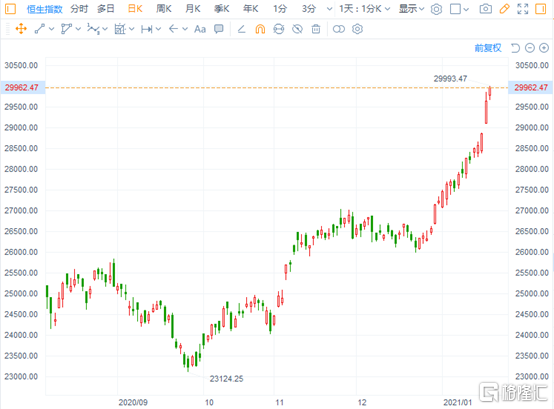Switch to the 1分 one-minute chart

[x=279, y=9]
